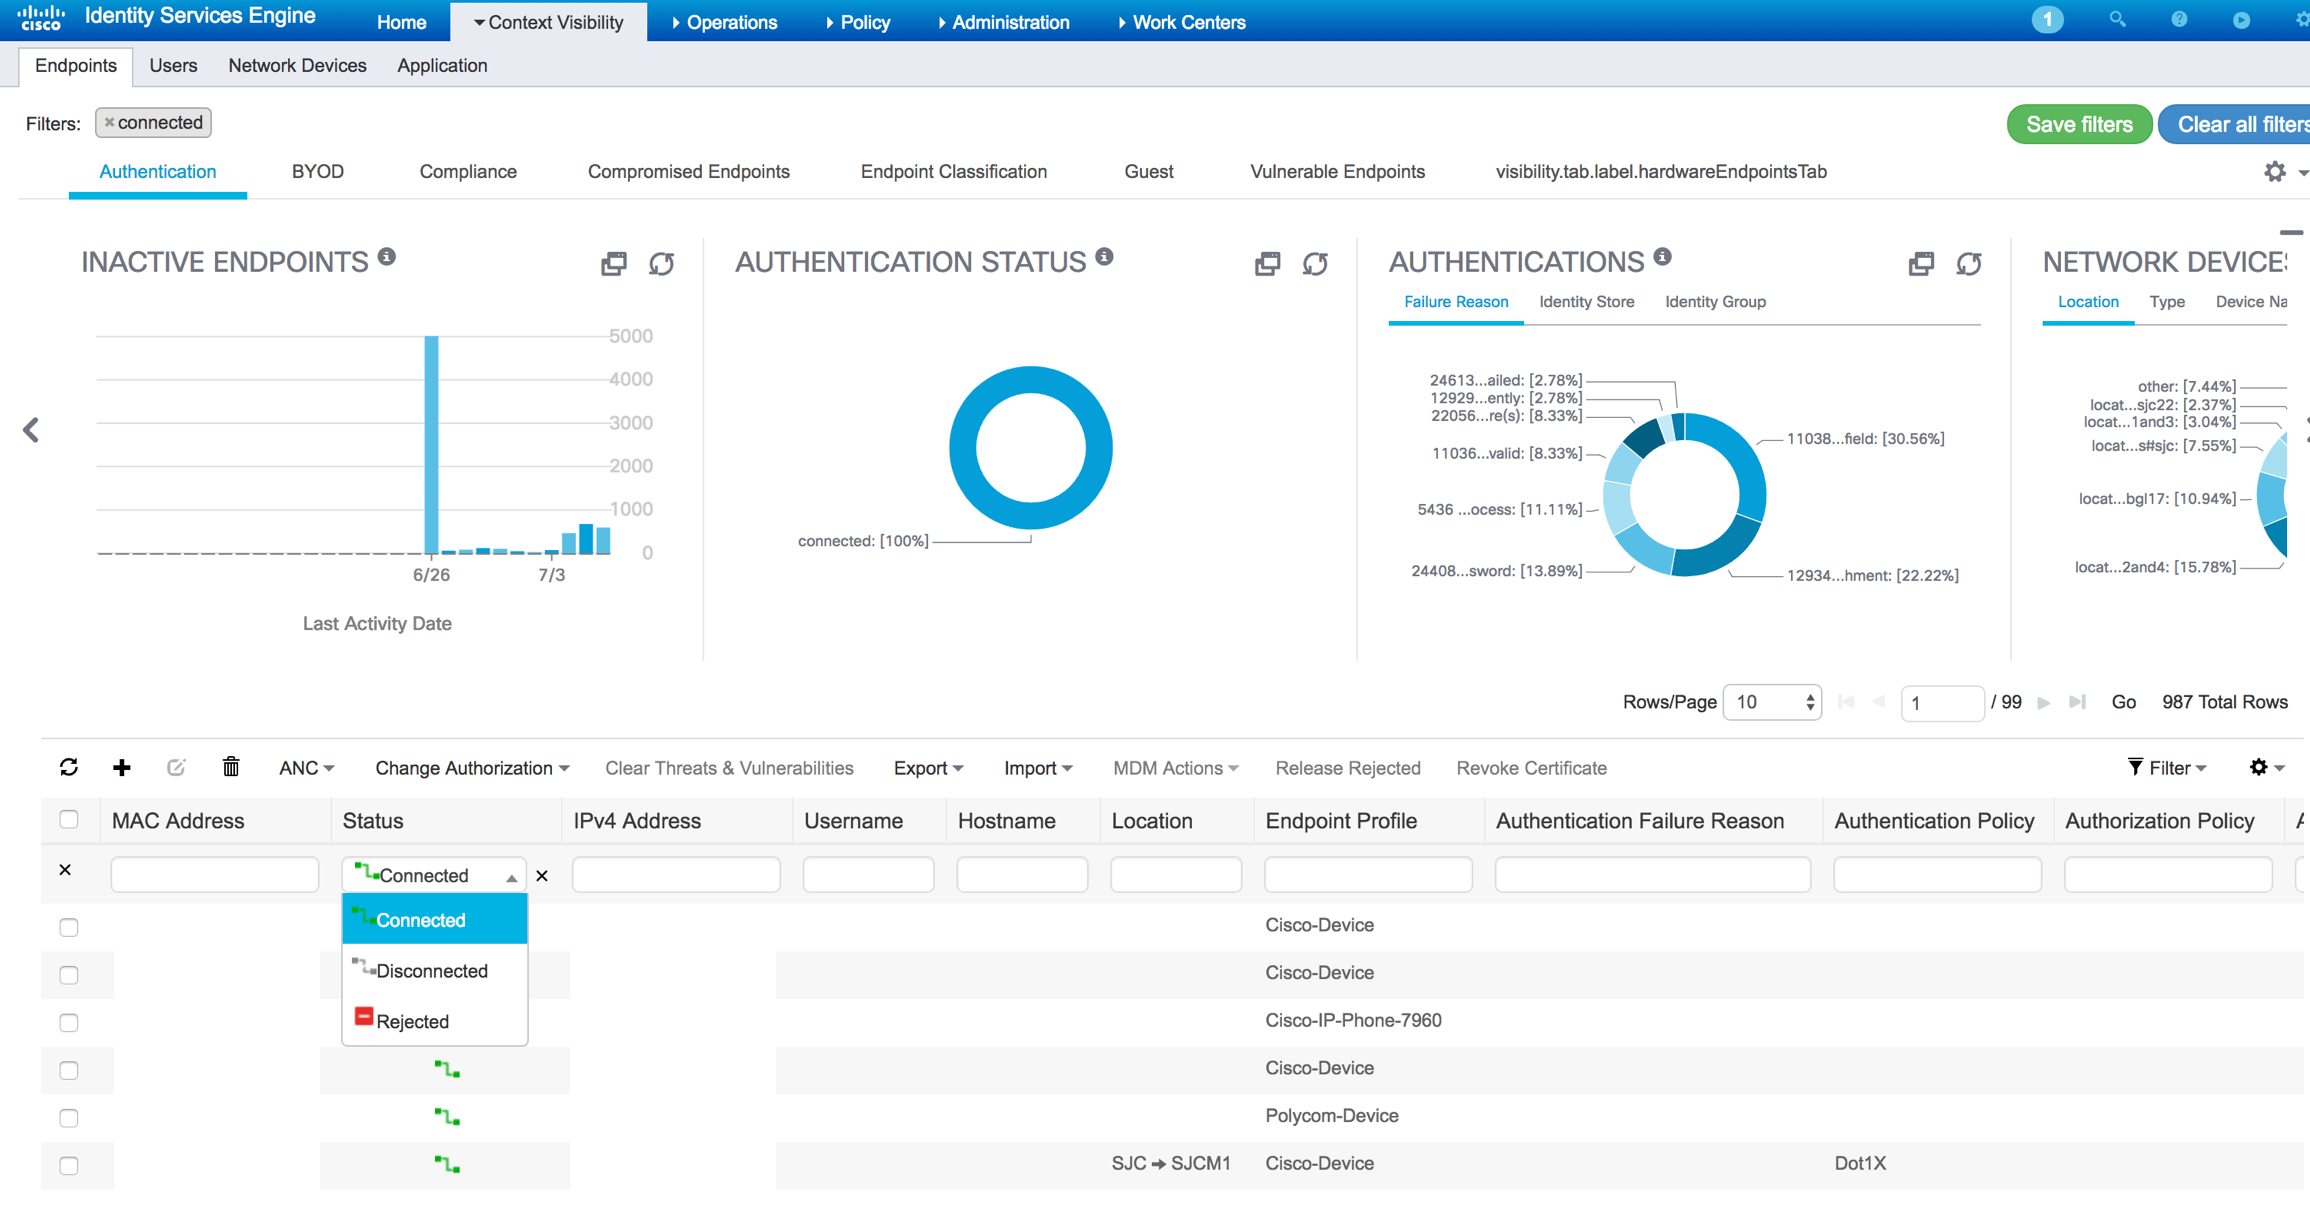
Task: Refresh the endpoints table
Action: (69, 767)
